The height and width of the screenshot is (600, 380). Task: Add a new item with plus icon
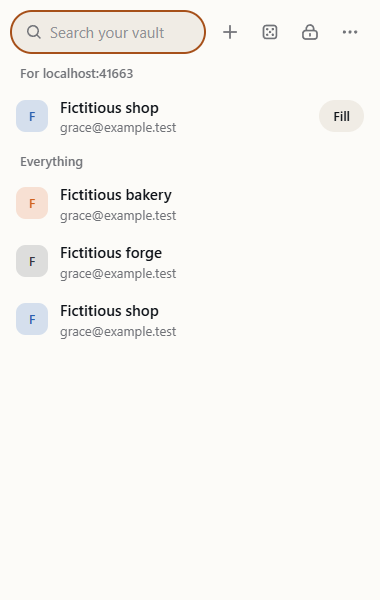pyautogui.click(x=230, y=32)
